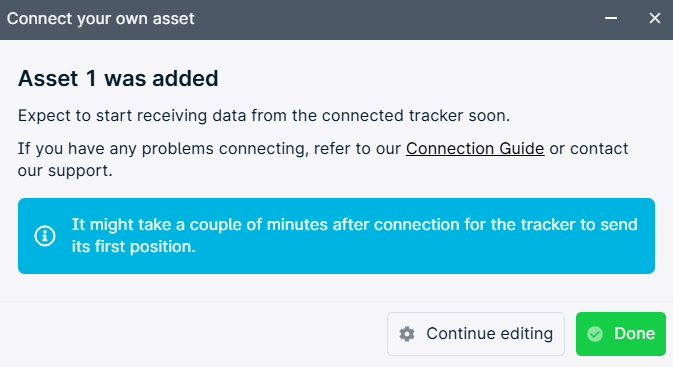Viewport: 673px width, 367px height.
Task: Click the 'Connect your own asset' title bar
Action: click(x=336, y=20)
